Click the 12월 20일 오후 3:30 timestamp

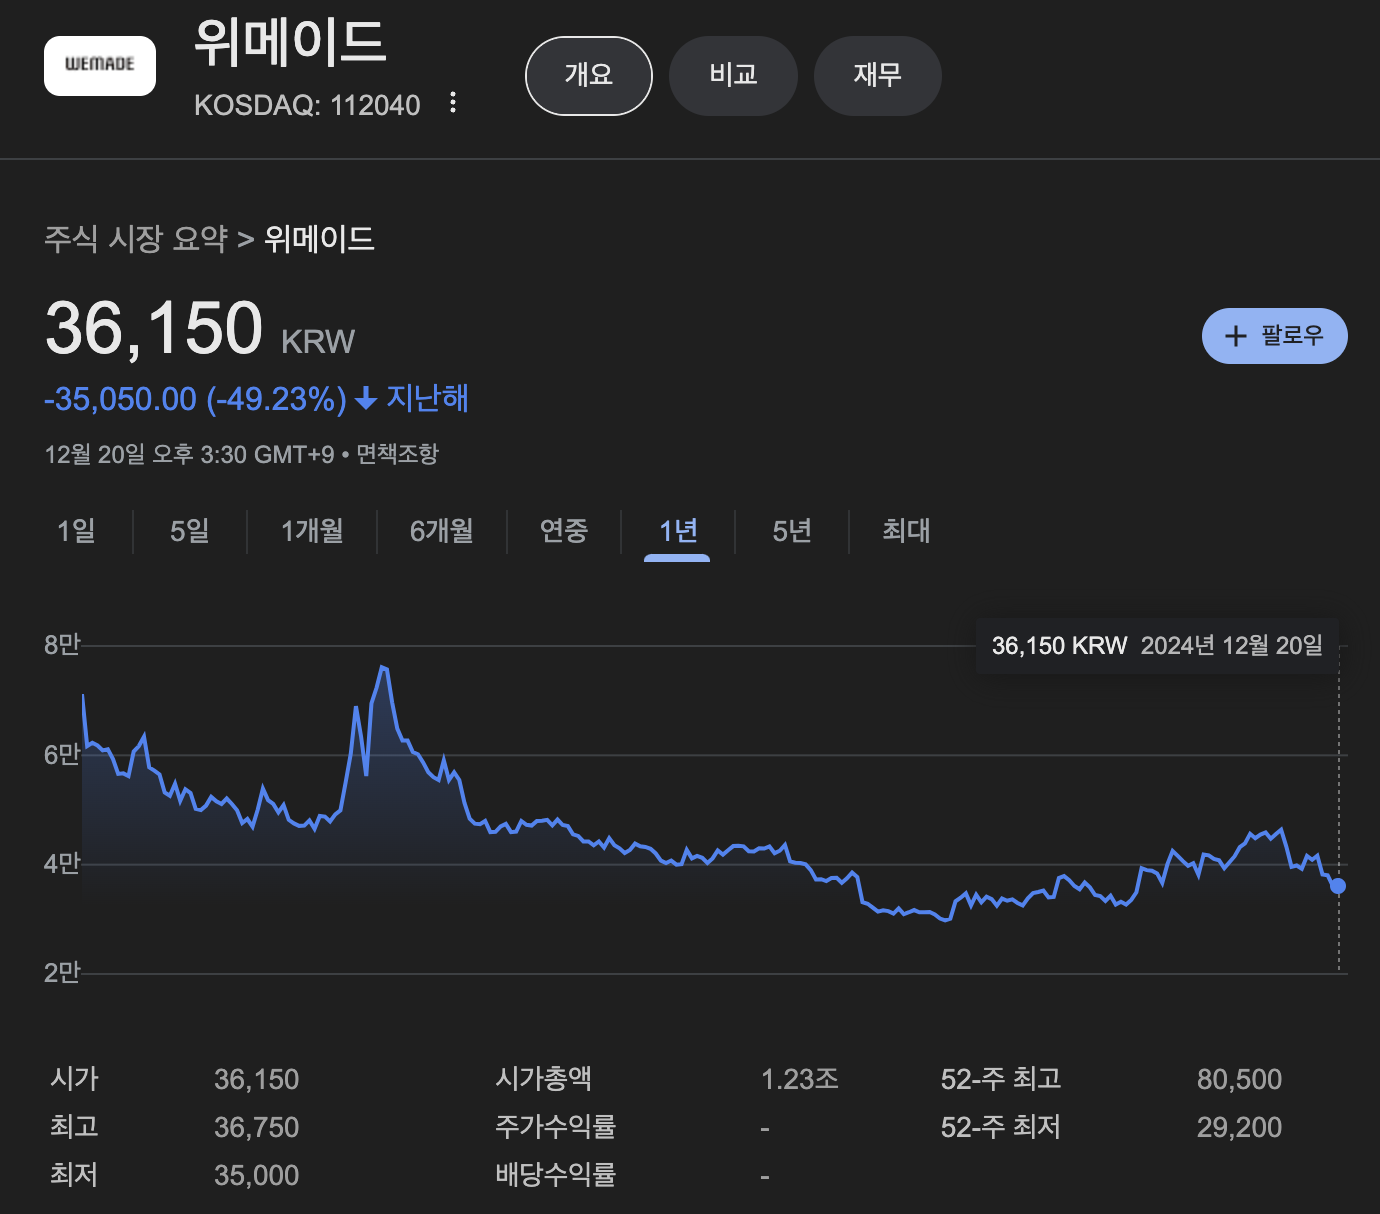189,454
